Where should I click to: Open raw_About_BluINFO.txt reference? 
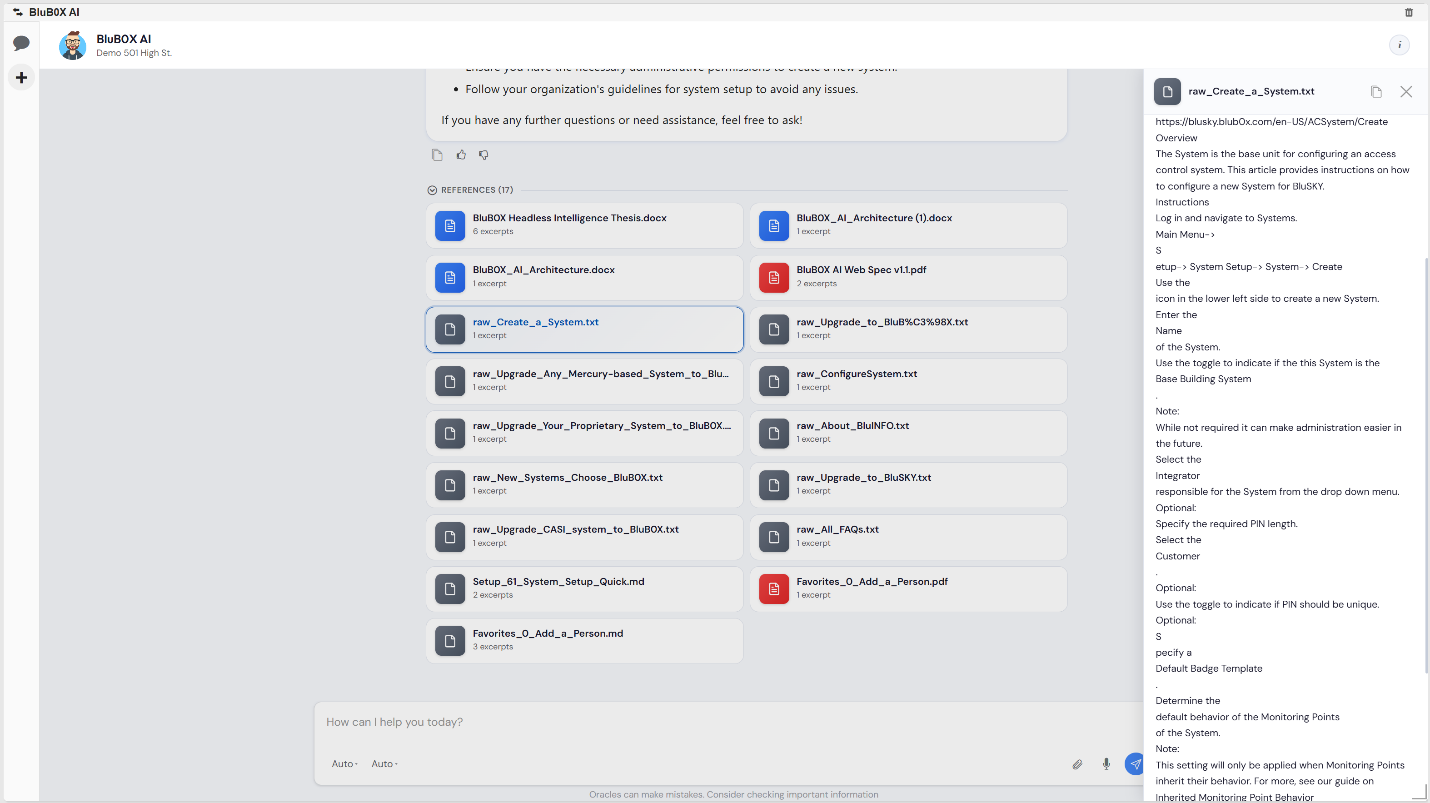(908, 433)
